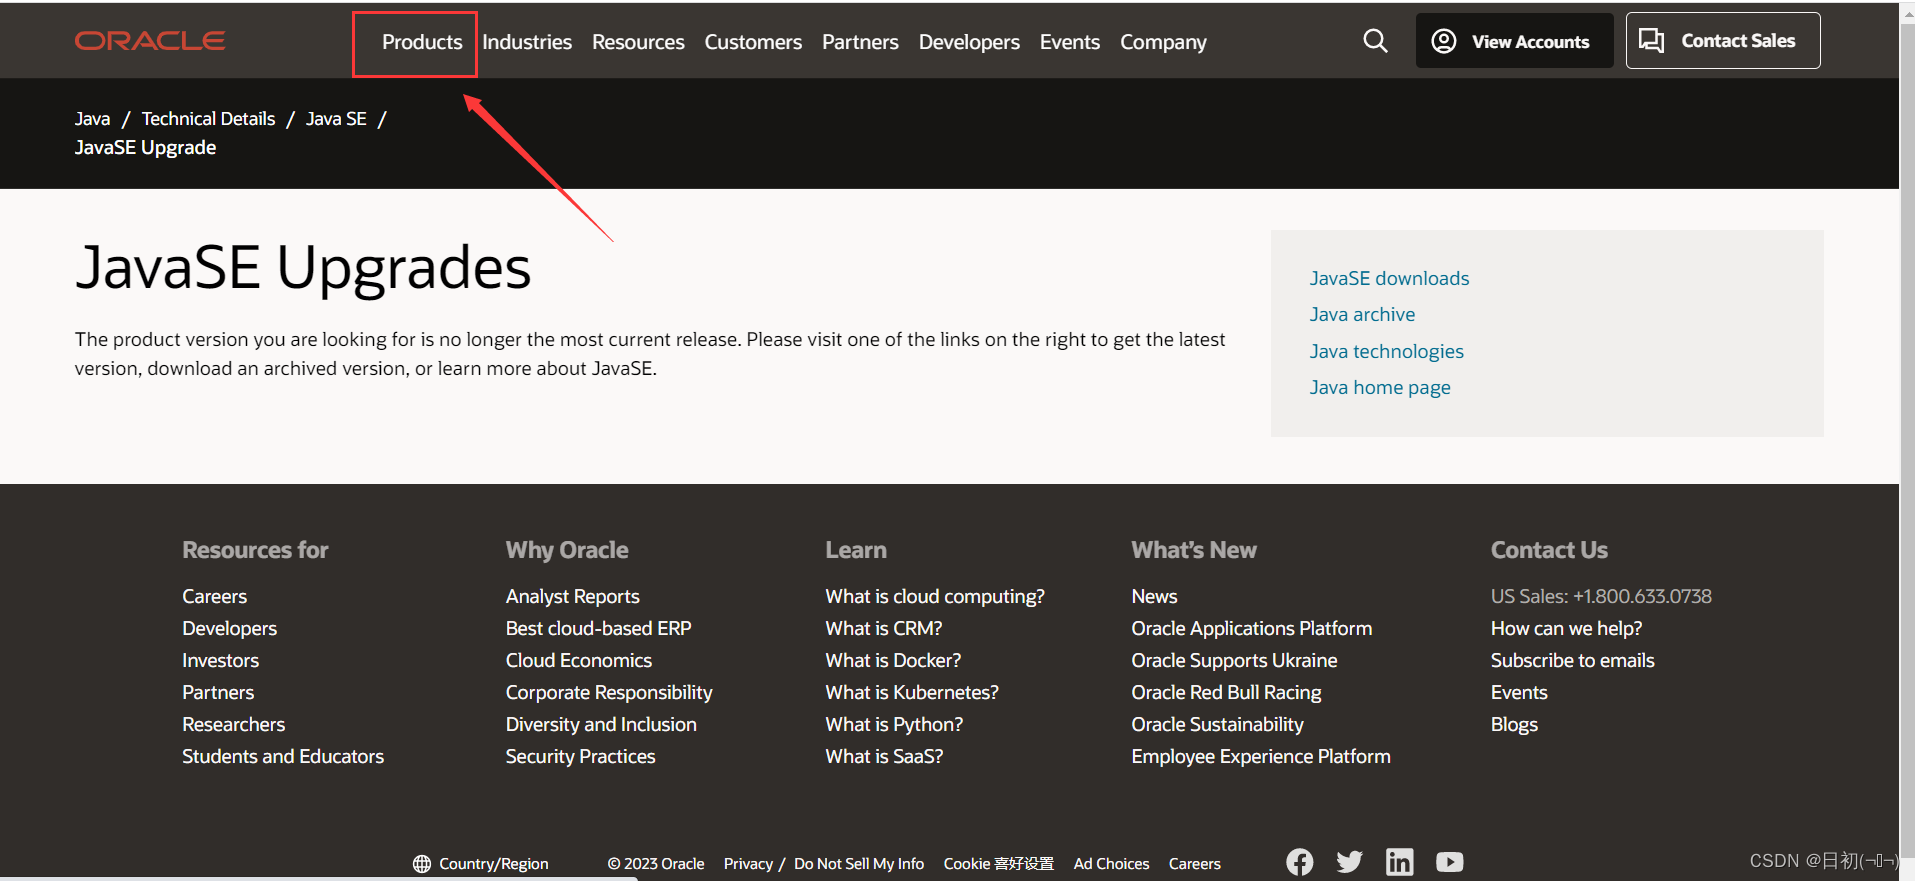Screen dimensions: 1915x881
Task: Go to Java SE breadcrumb
Action: click(x=336, y=118)
